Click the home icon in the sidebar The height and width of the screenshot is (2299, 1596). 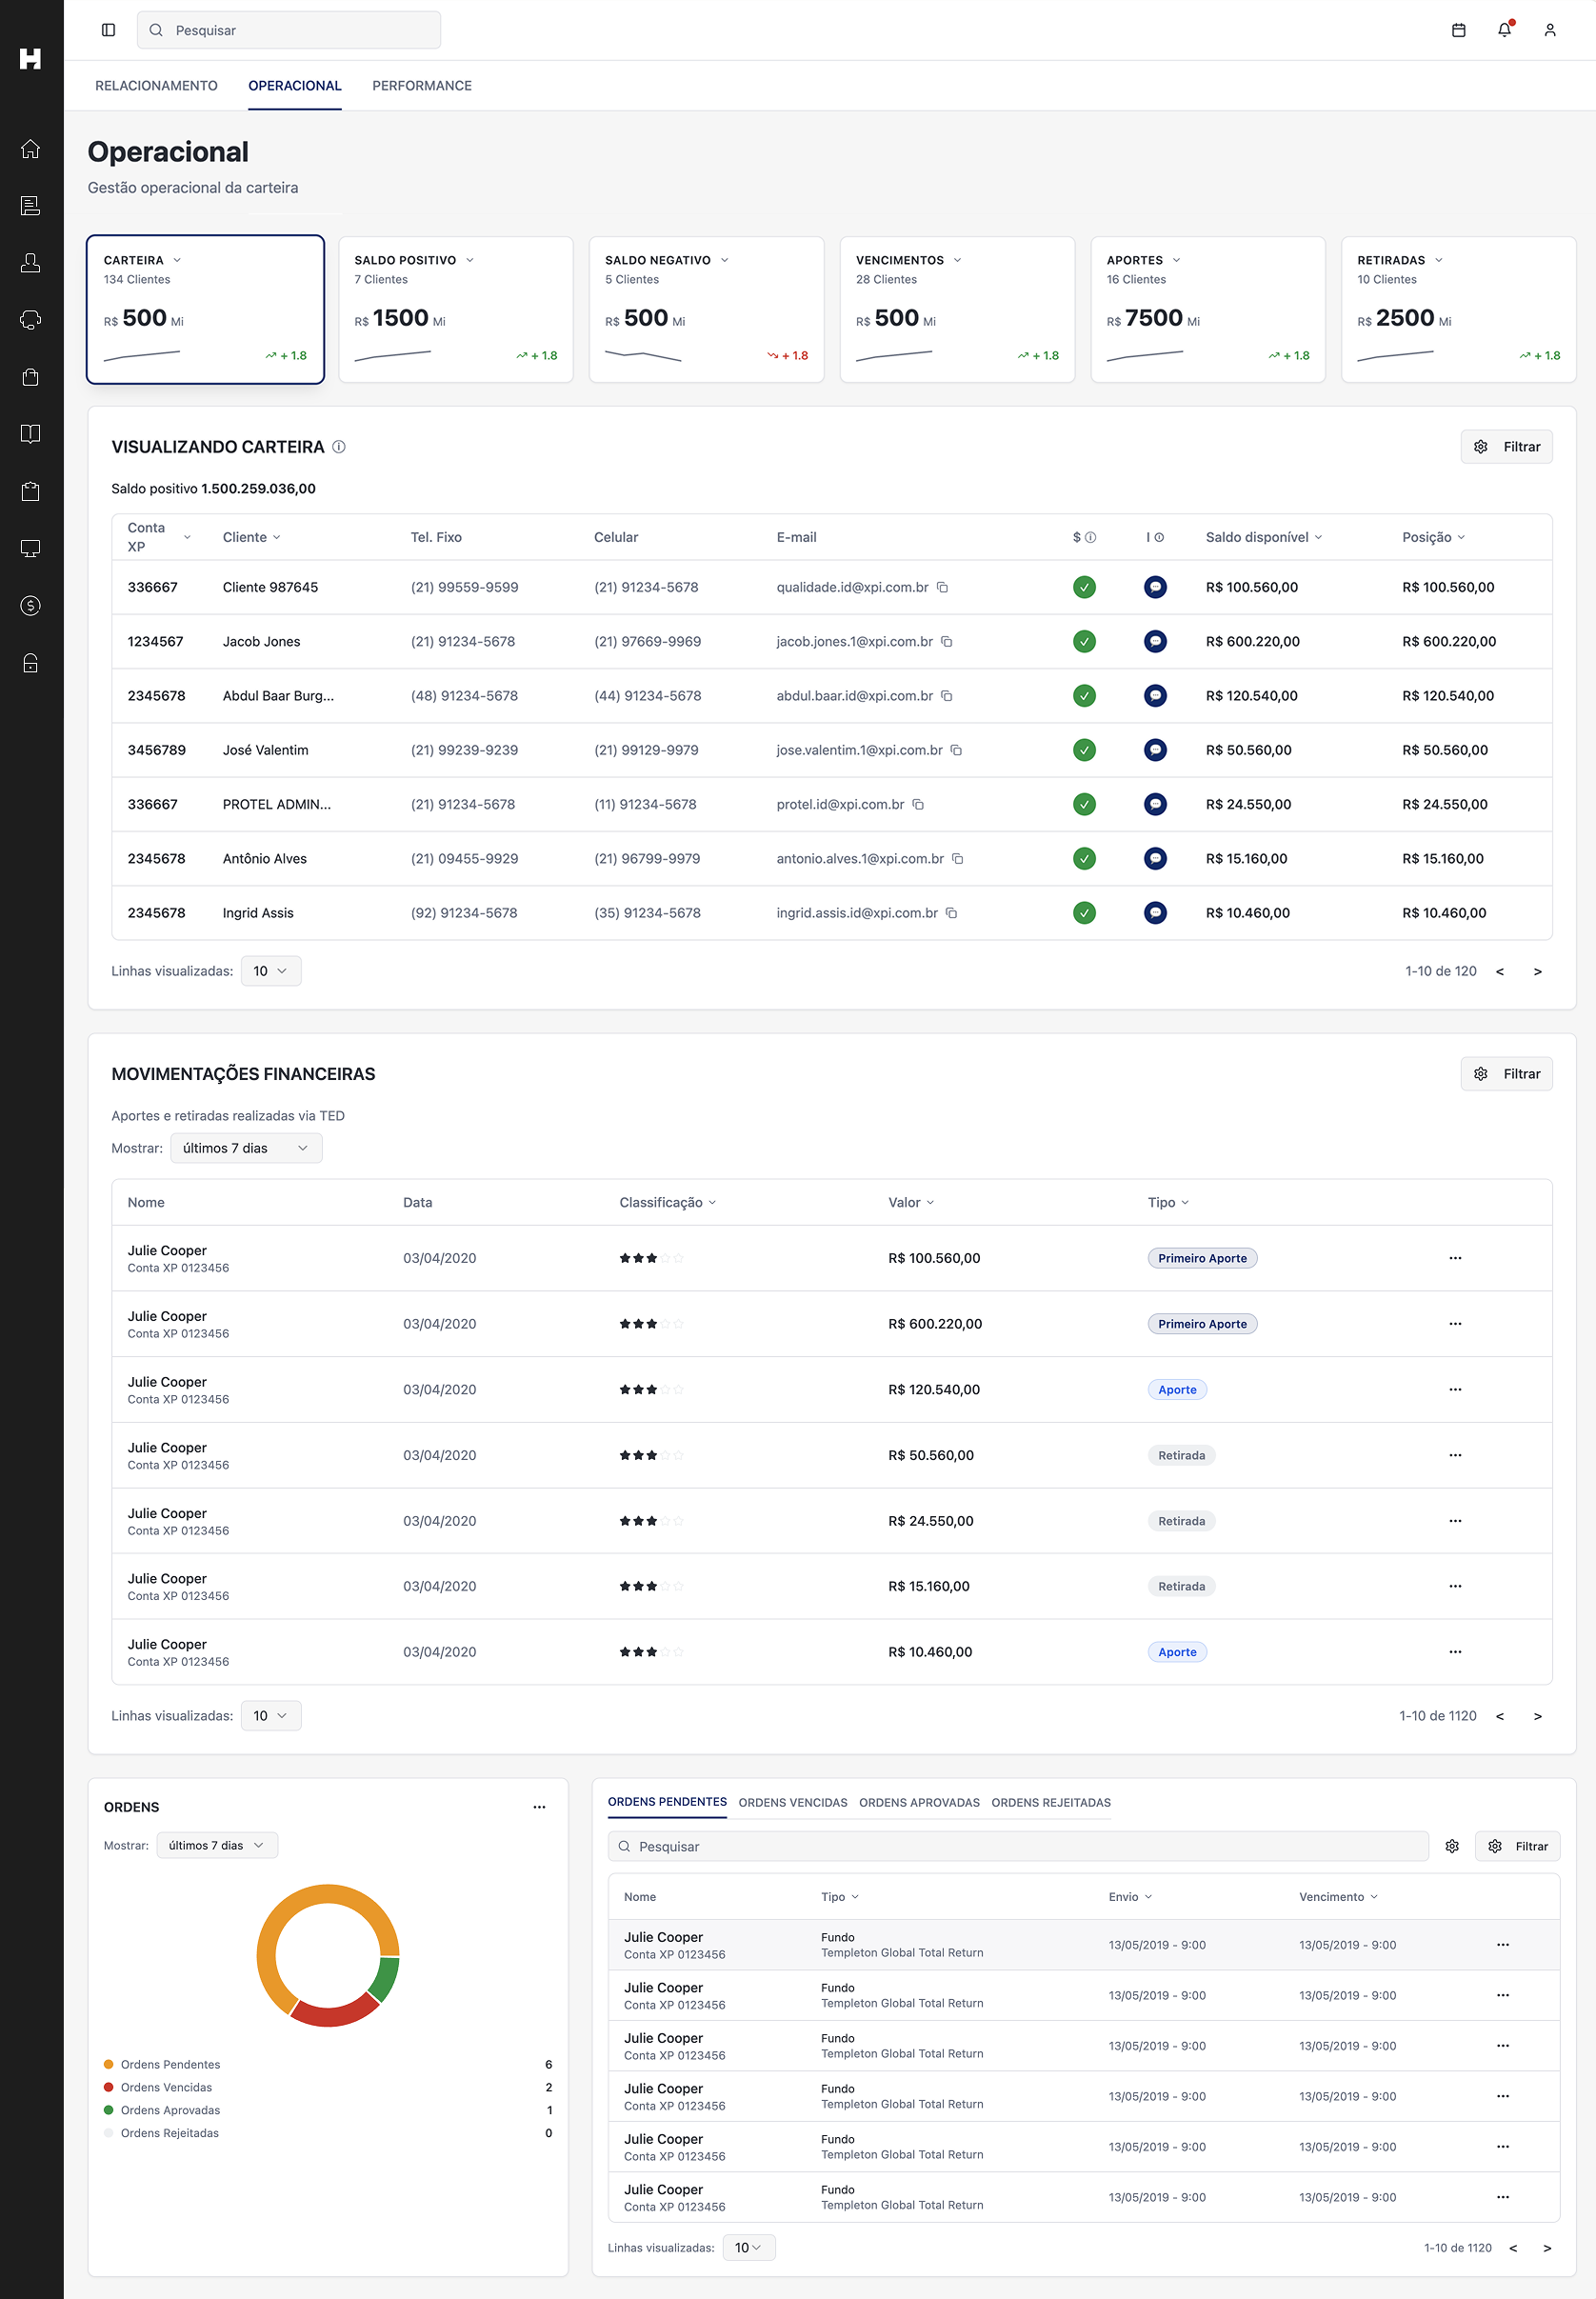(31, 149)
